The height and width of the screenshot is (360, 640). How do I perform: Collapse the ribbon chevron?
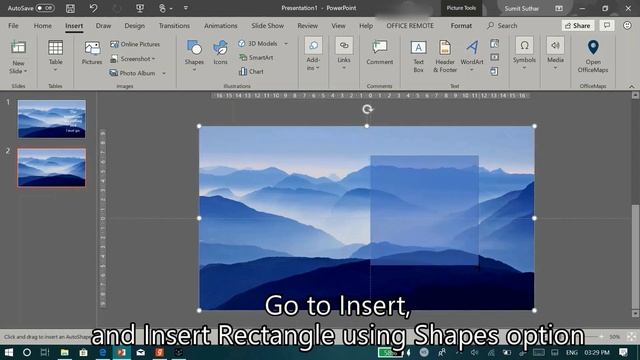[x=631, y=87]
